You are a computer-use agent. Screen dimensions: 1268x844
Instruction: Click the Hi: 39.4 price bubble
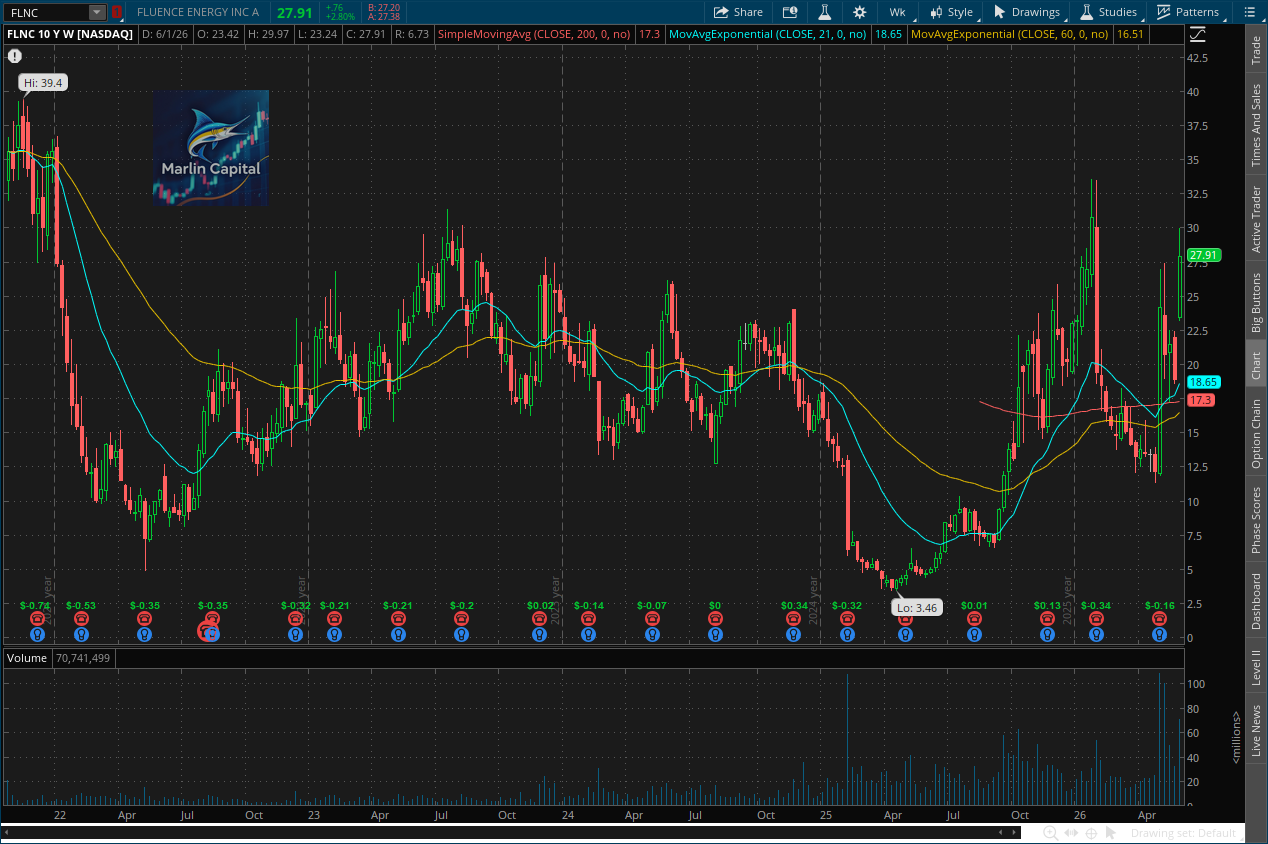(44, 83)
